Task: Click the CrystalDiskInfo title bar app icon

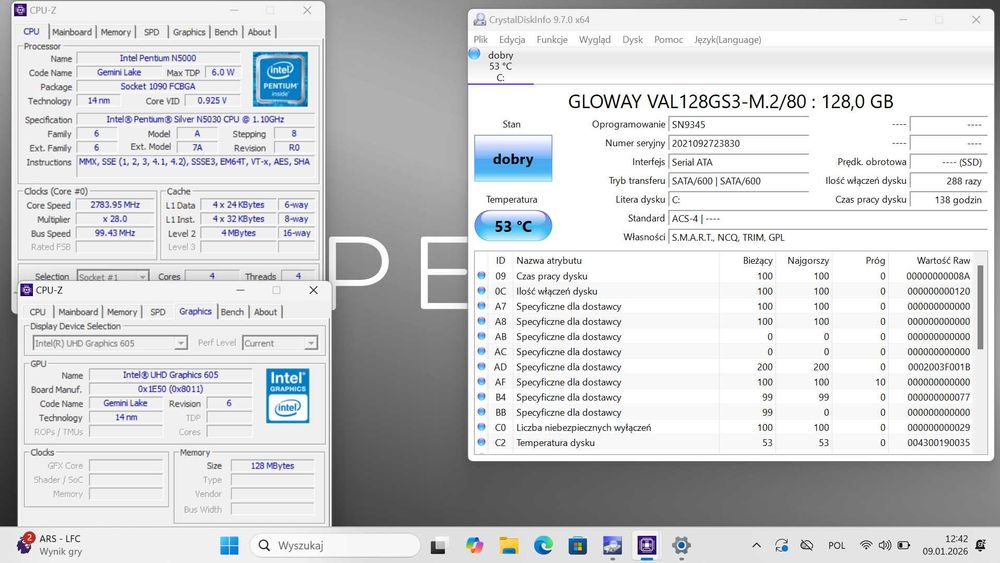Action: pyautogui.click(x=480, y=20)
